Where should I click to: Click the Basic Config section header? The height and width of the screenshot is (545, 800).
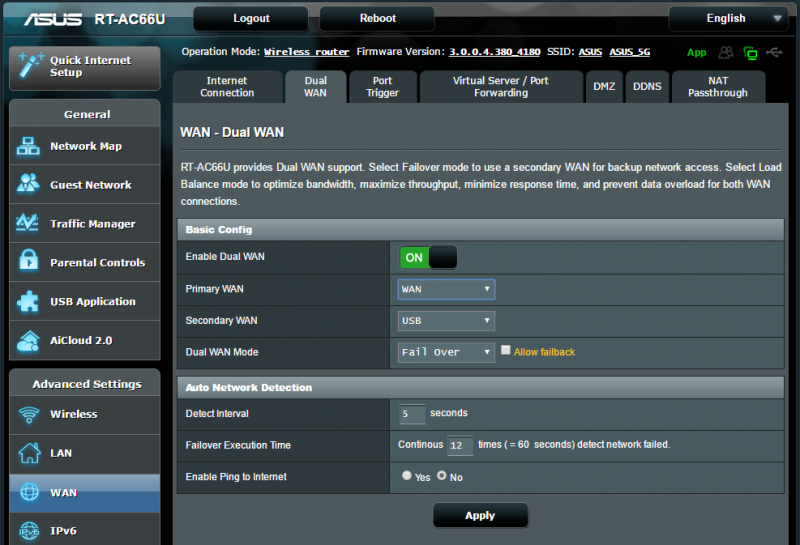(x=481, y=230)
